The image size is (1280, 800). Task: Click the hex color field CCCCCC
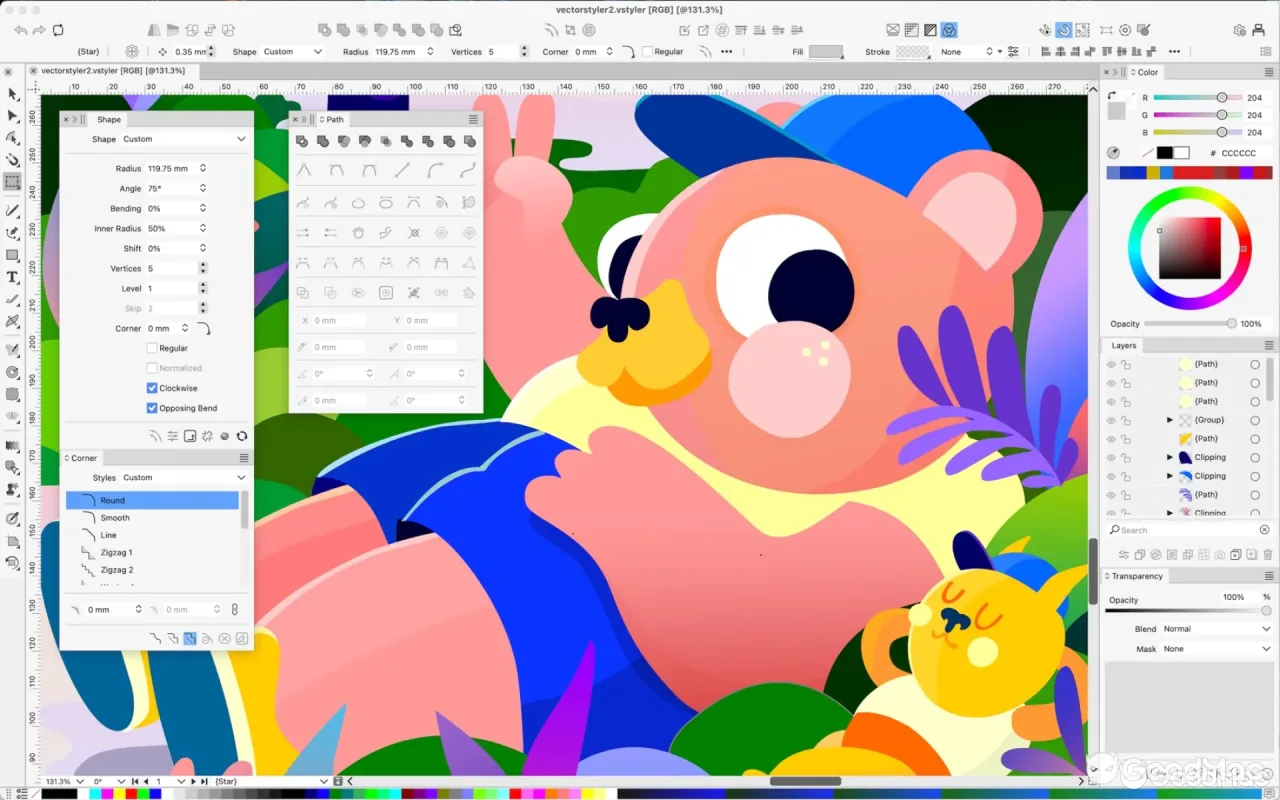tap(1245, 153)
